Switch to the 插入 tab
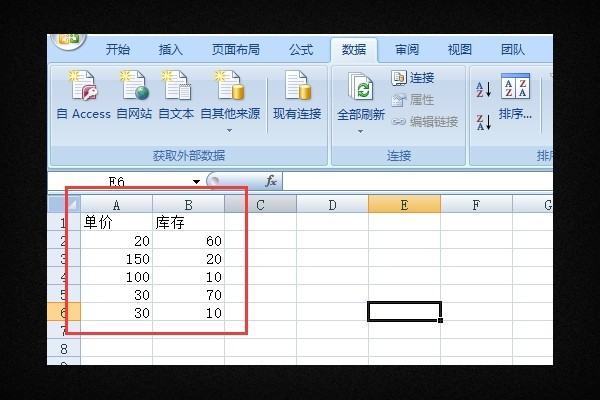The image size is (600, 400). pos(171,49)
